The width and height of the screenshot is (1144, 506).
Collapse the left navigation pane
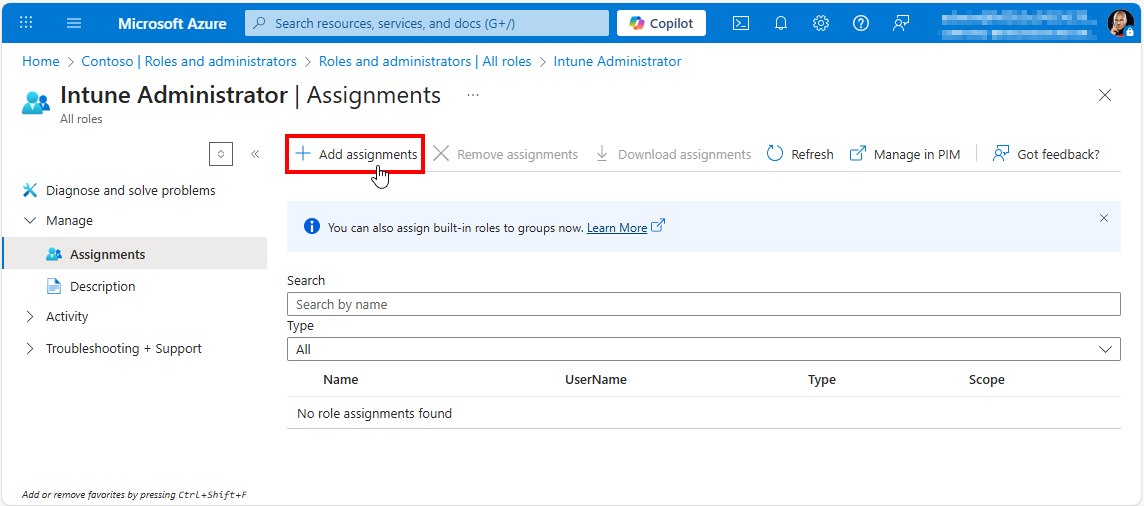[x=255, y=154]
